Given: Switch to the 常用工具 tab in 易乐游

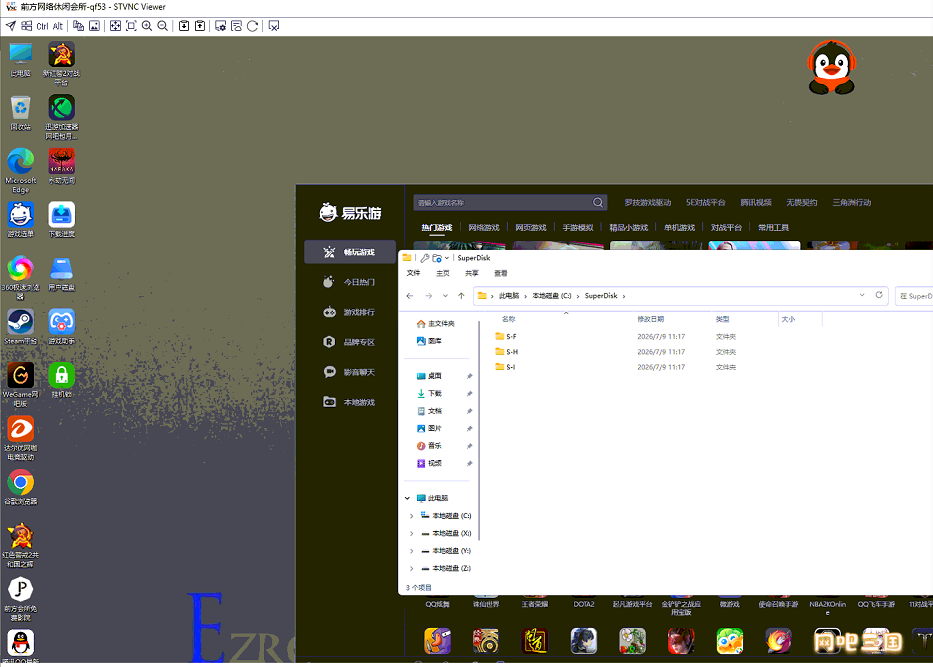Looking at the screenshot, I should (773, 227).
